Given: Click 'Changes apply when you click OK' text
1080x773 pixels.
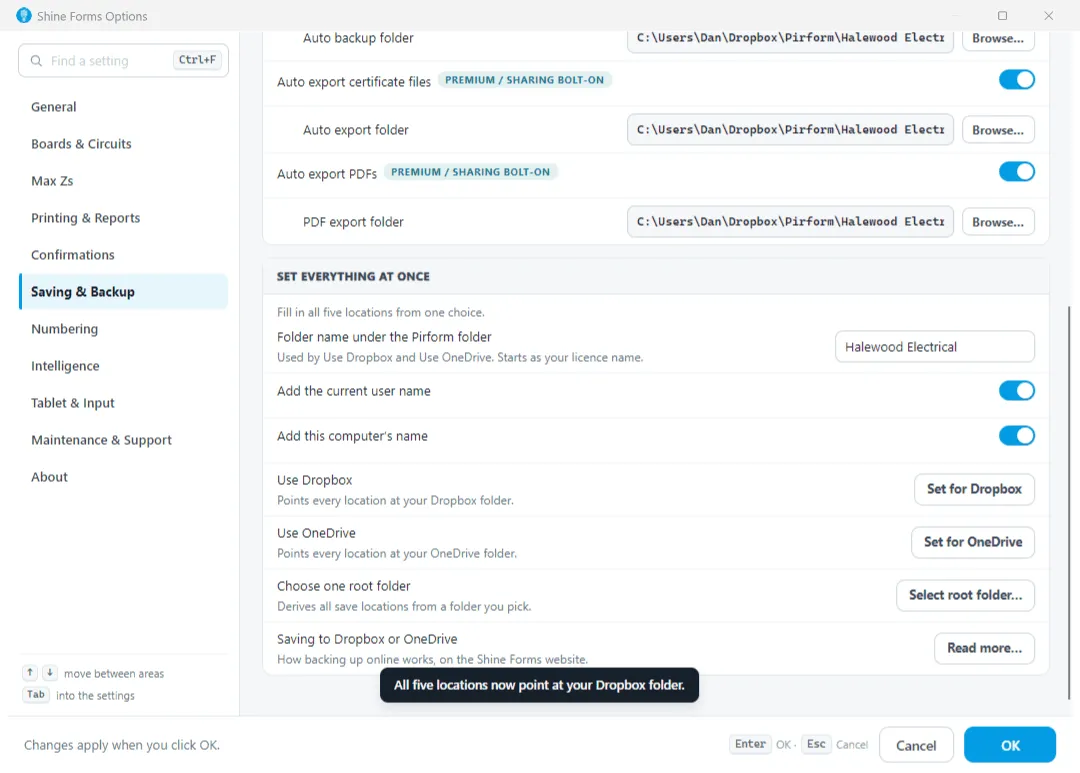Looking at the screenshot, I should (122, 745).
